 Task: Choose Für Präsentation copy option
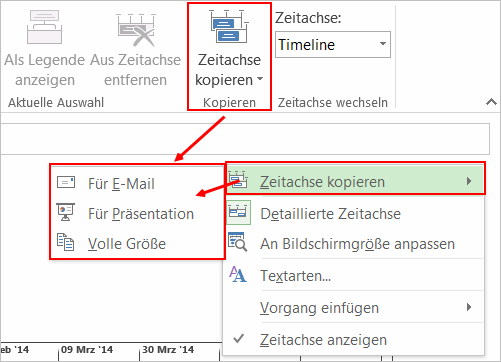point(137,213)
